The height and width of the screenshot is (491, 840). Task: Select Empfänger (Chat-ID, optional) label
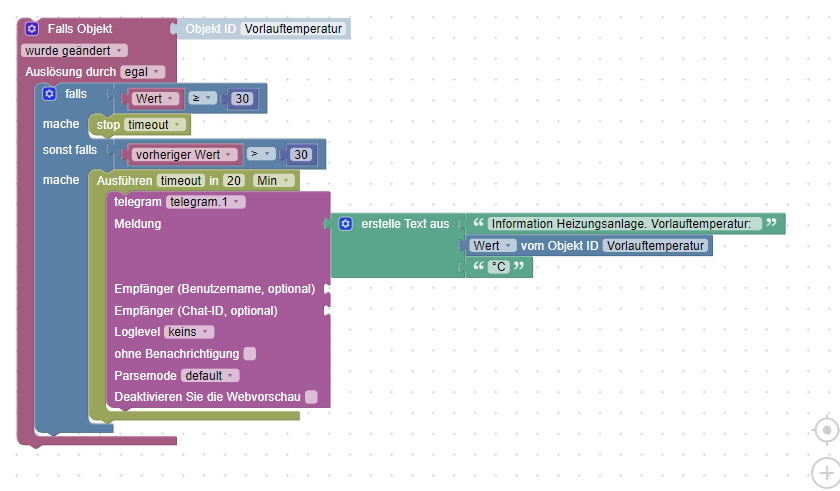point(196,311)
